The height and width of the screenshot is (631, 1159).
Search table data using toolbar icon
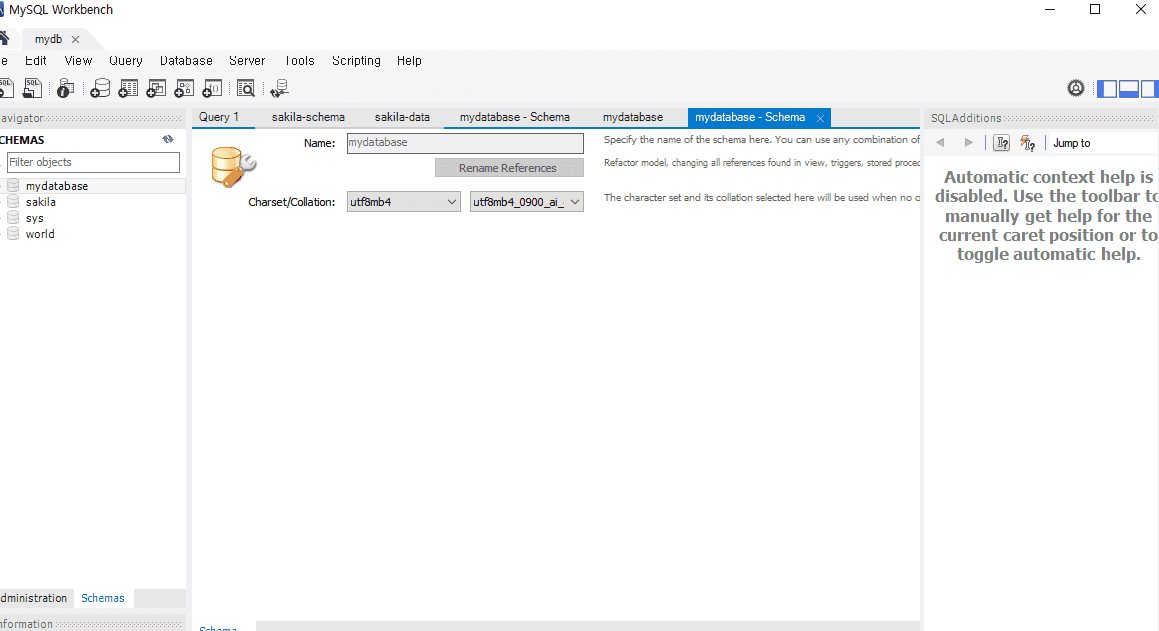[245, 89]
